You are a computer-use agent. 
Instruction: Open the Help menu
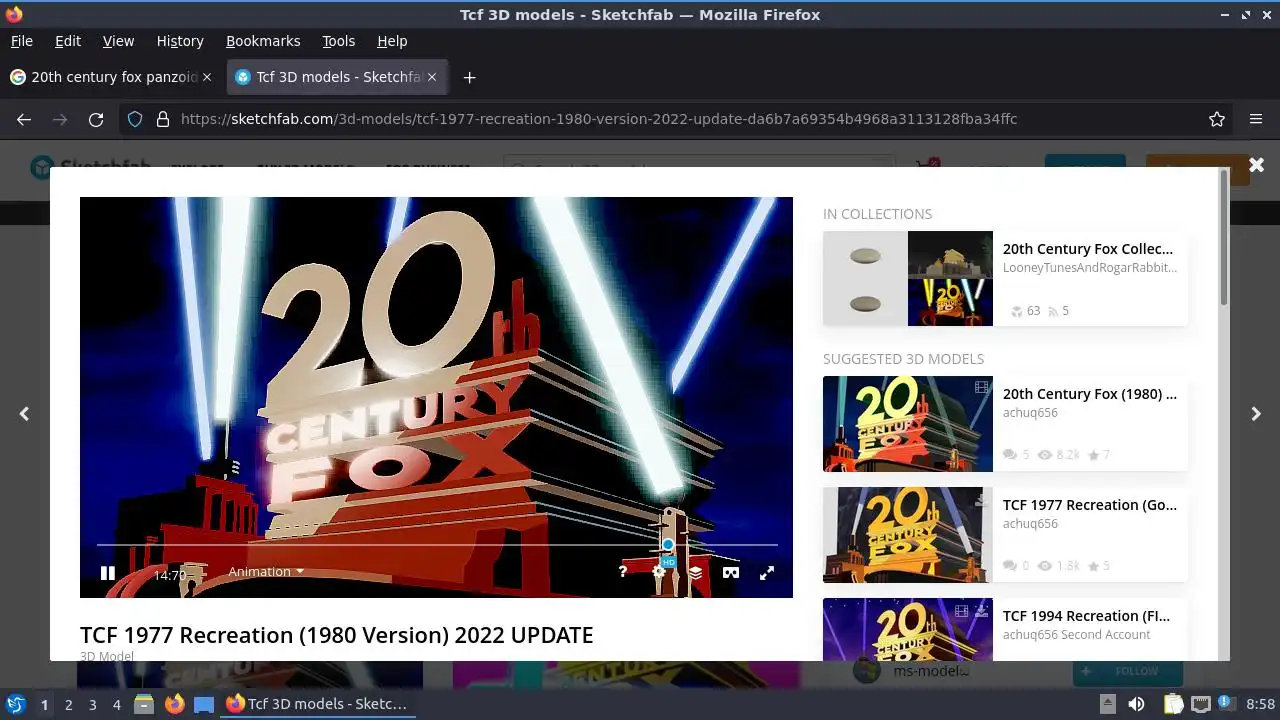(392, 41)
